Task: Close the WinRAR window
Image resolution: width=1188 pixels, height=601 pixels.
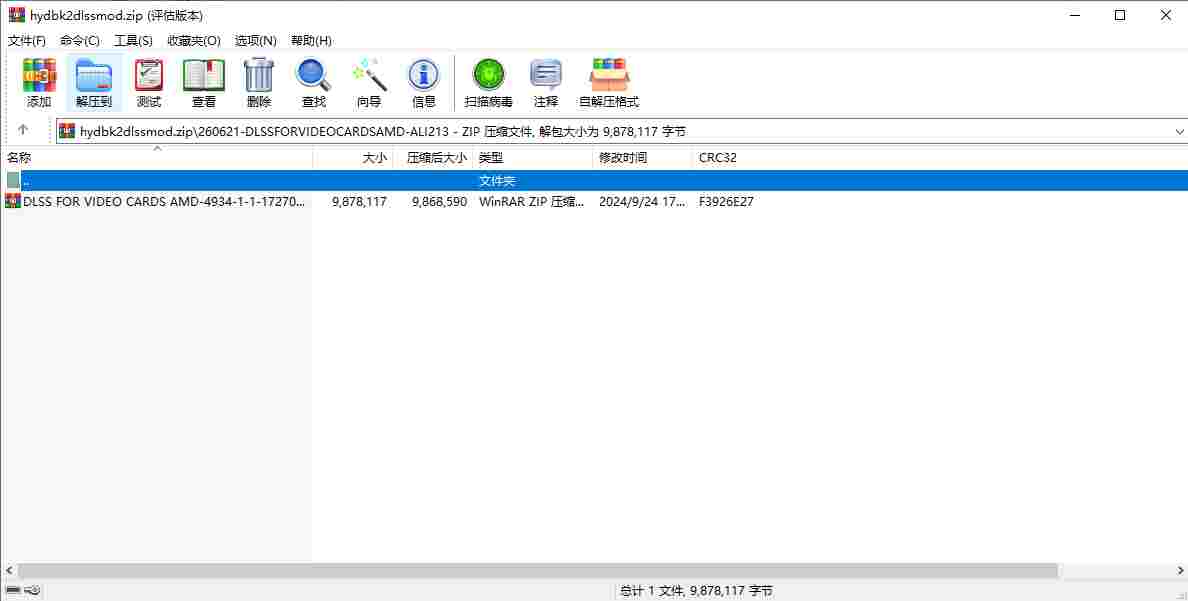Action: (x=1165, y=15)
